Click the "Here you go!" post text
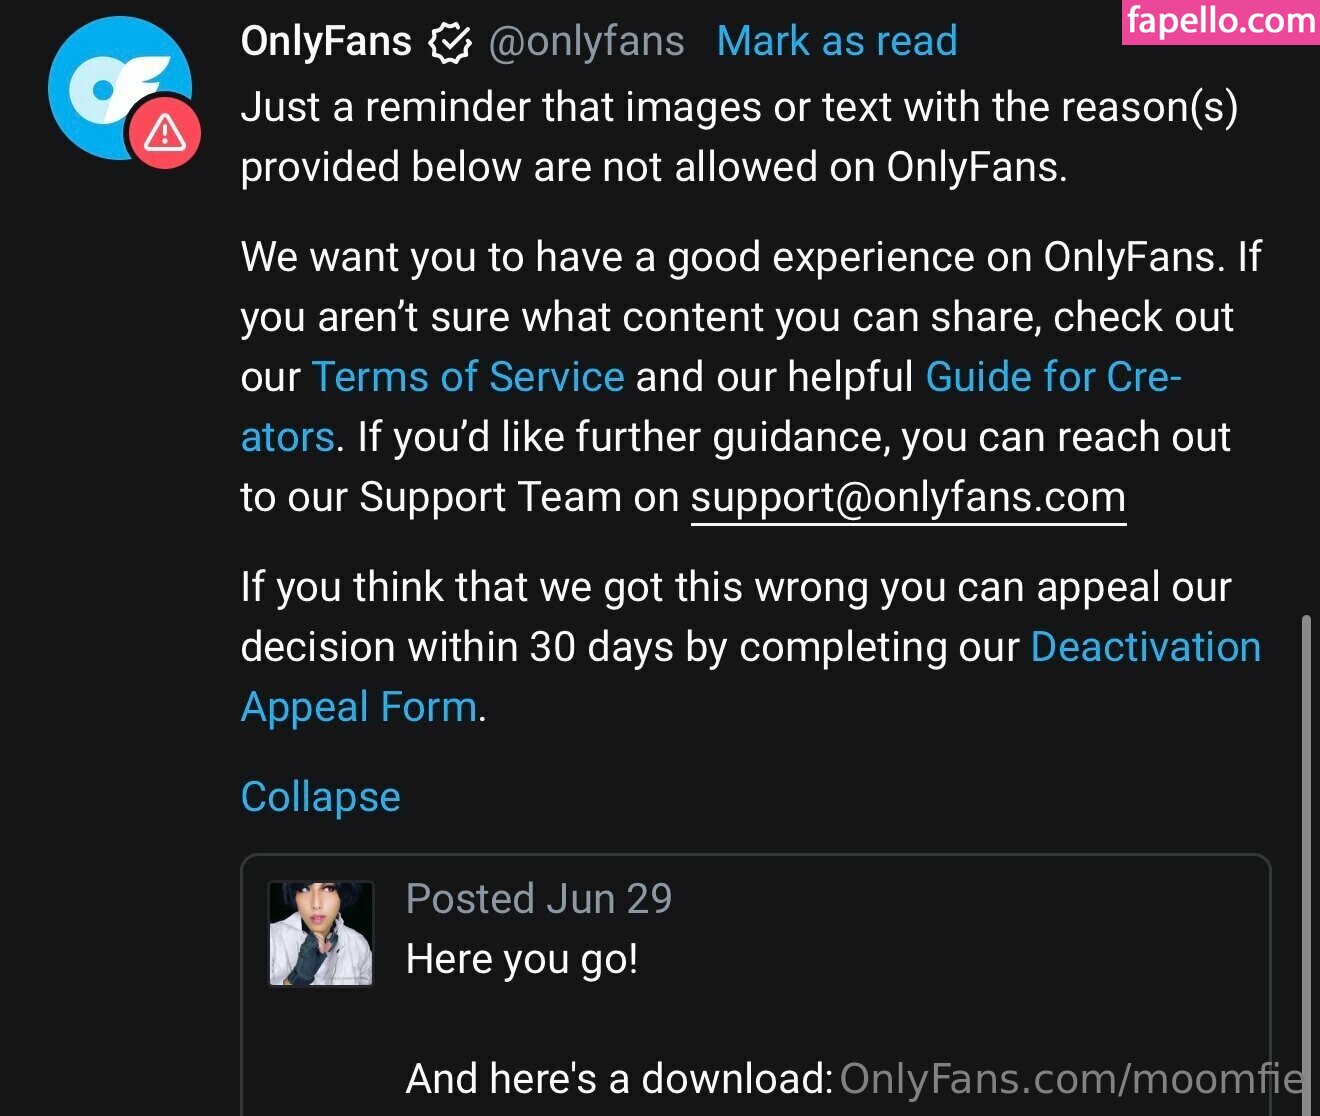Image resolution: width=1320 pixels, height=1116 pixels. pyautogui.click(x=522, y=959)
